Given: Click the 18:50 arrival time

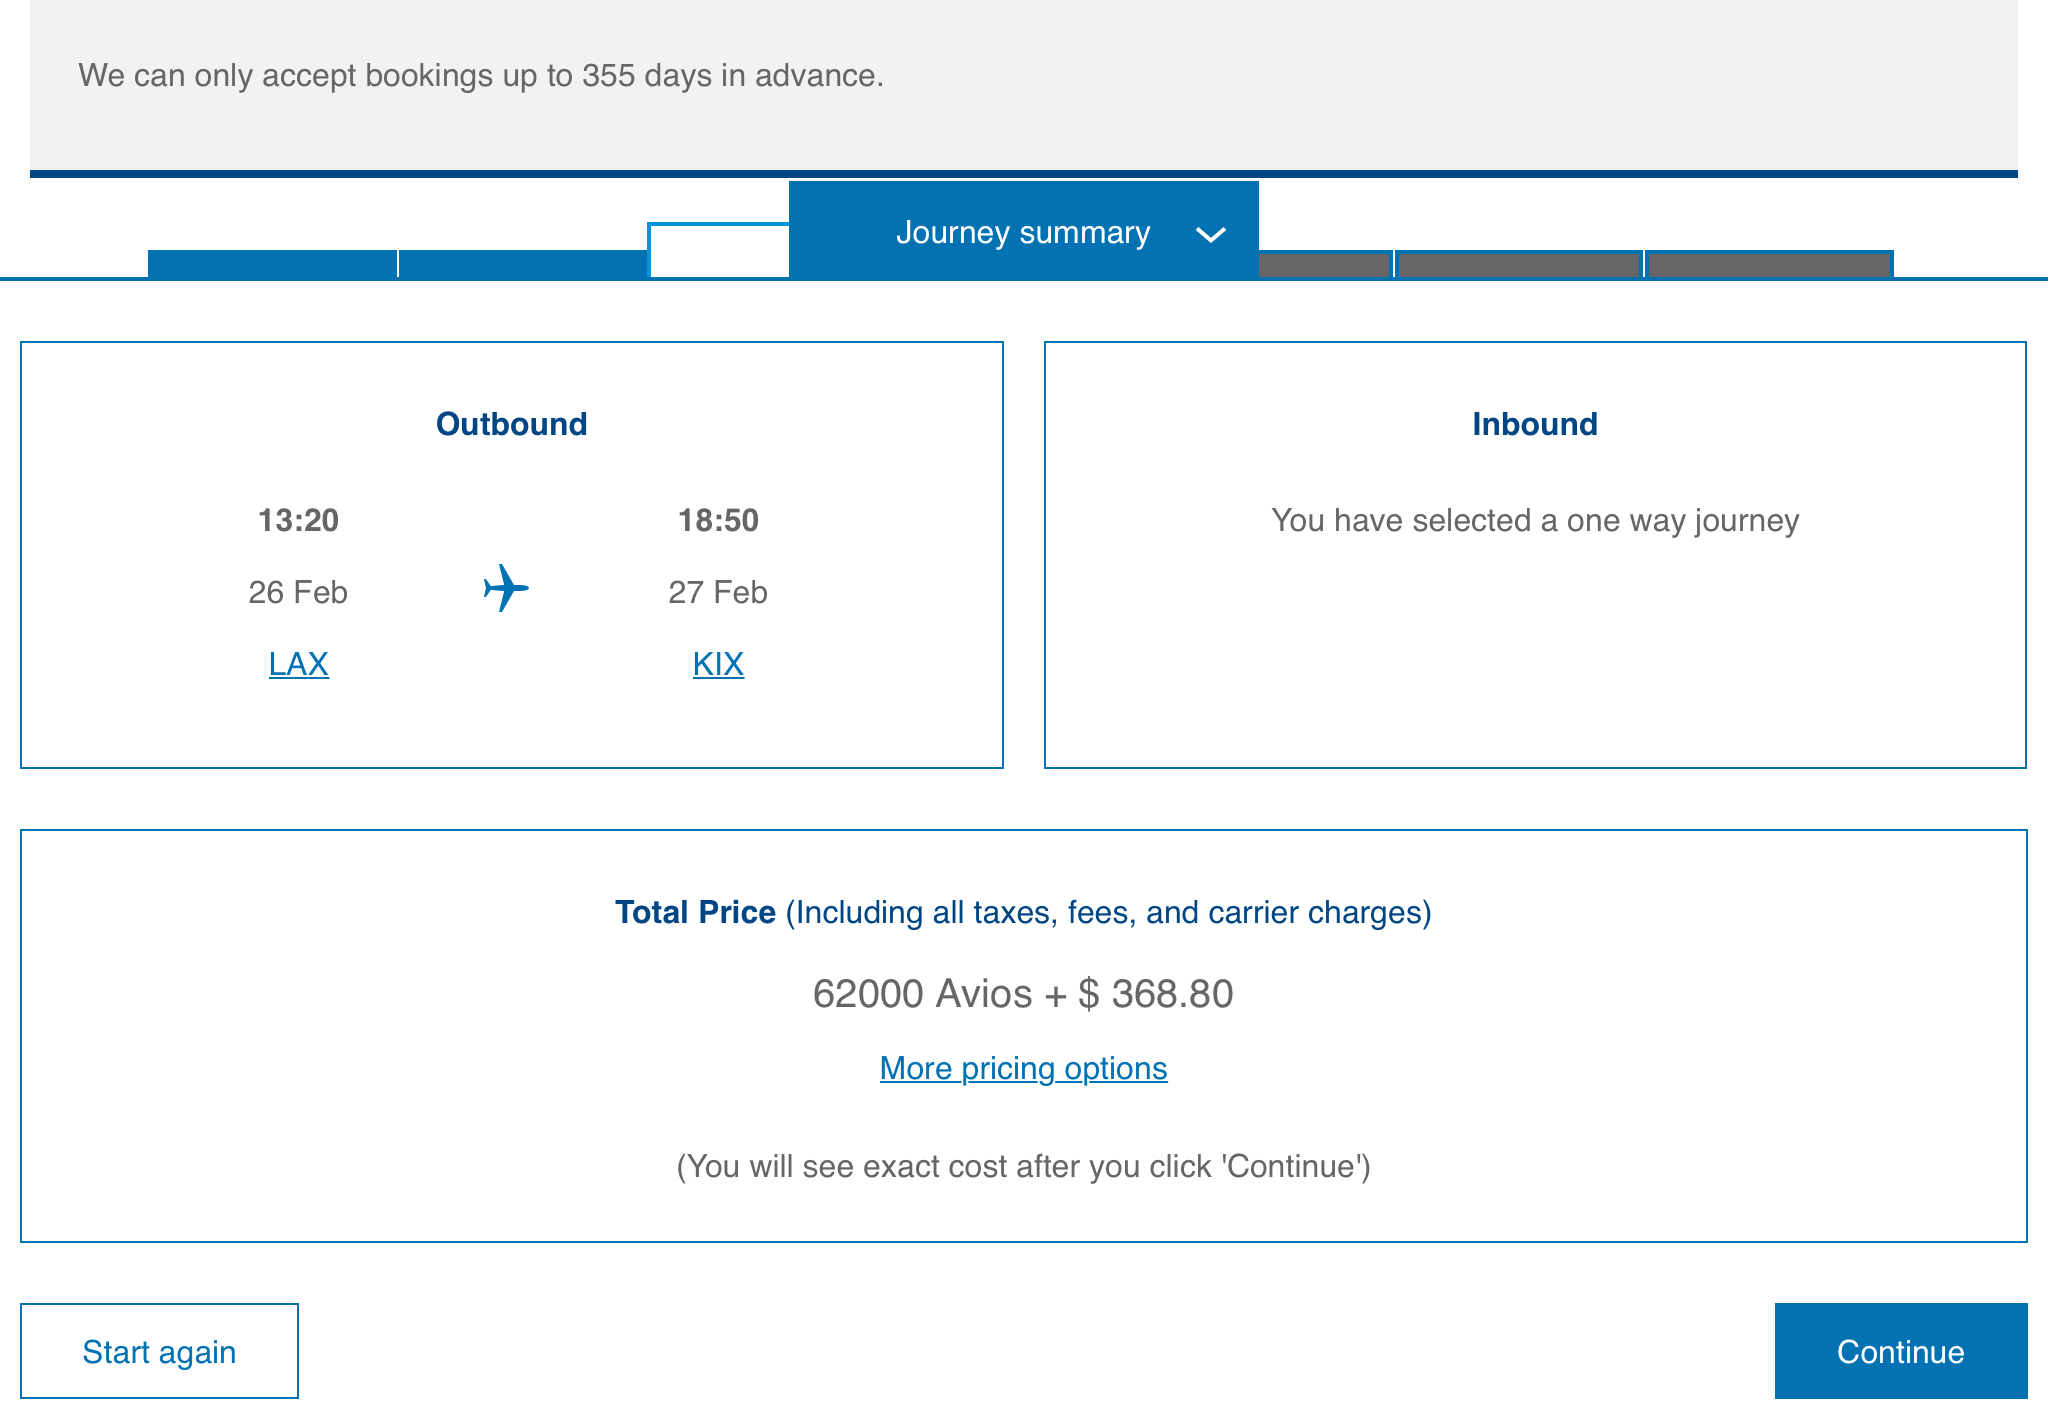Looking at the screenshot, I should point(718,520).
